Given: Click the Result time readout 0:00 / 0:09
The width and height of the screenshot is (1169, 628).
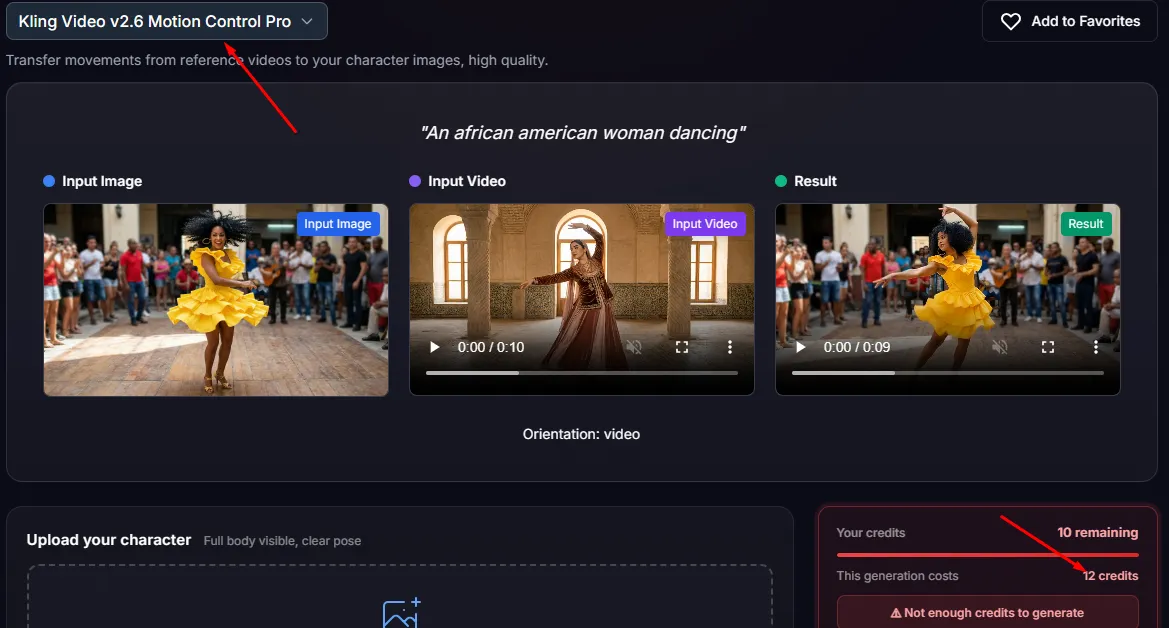Looking at the screenshot, I should pos(857,347).
